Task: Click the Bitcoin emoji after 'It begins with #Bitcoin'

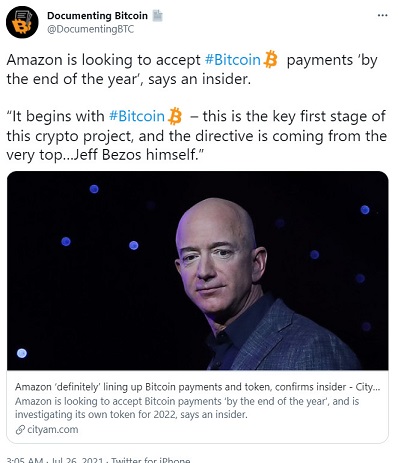Action: click(x=175, y=116)
